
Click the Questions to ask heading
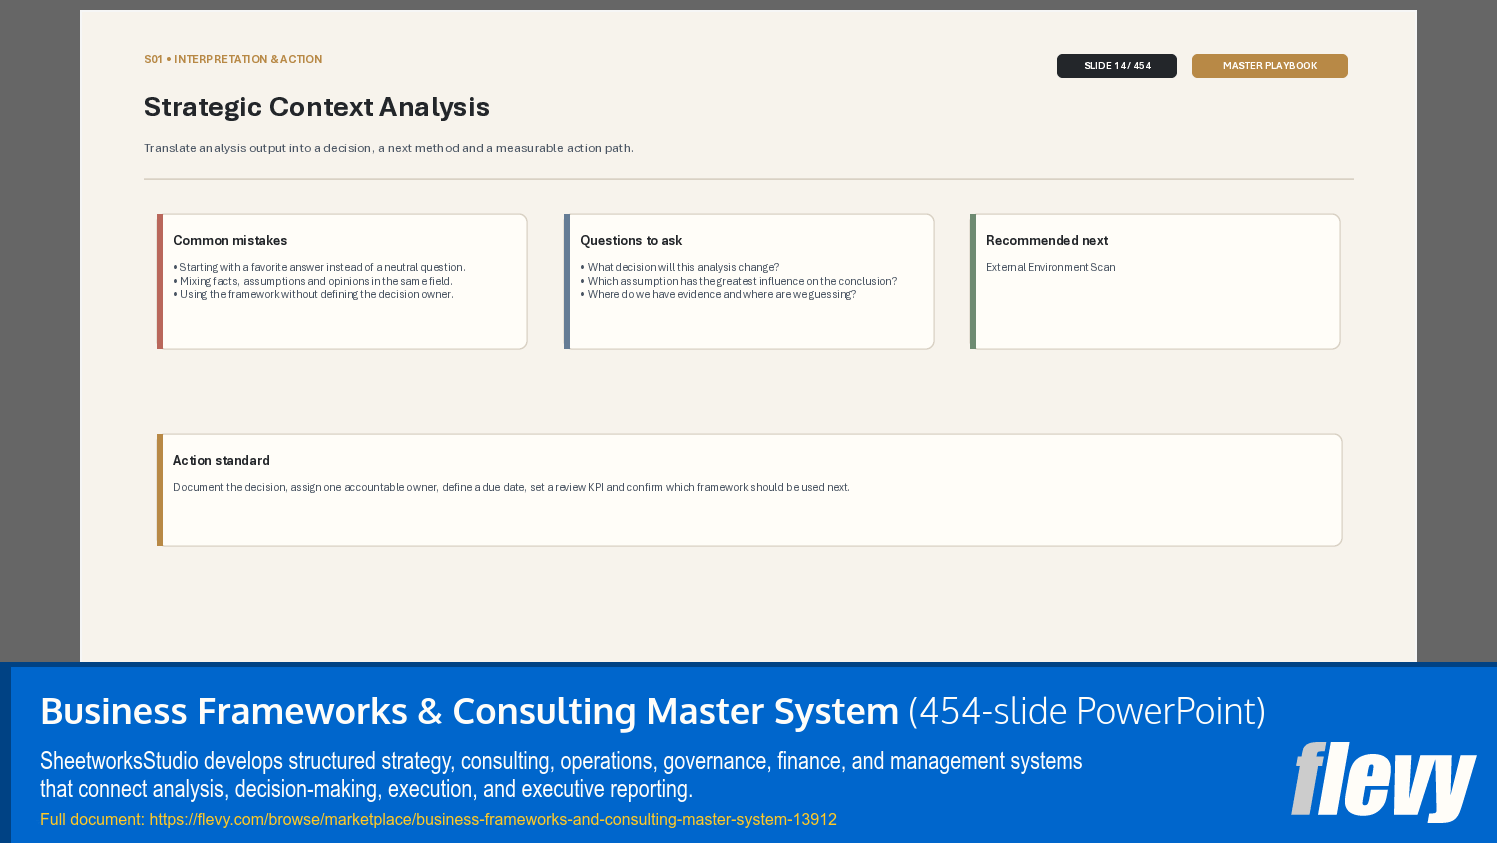pyautogui.click(x=631, y=241)
